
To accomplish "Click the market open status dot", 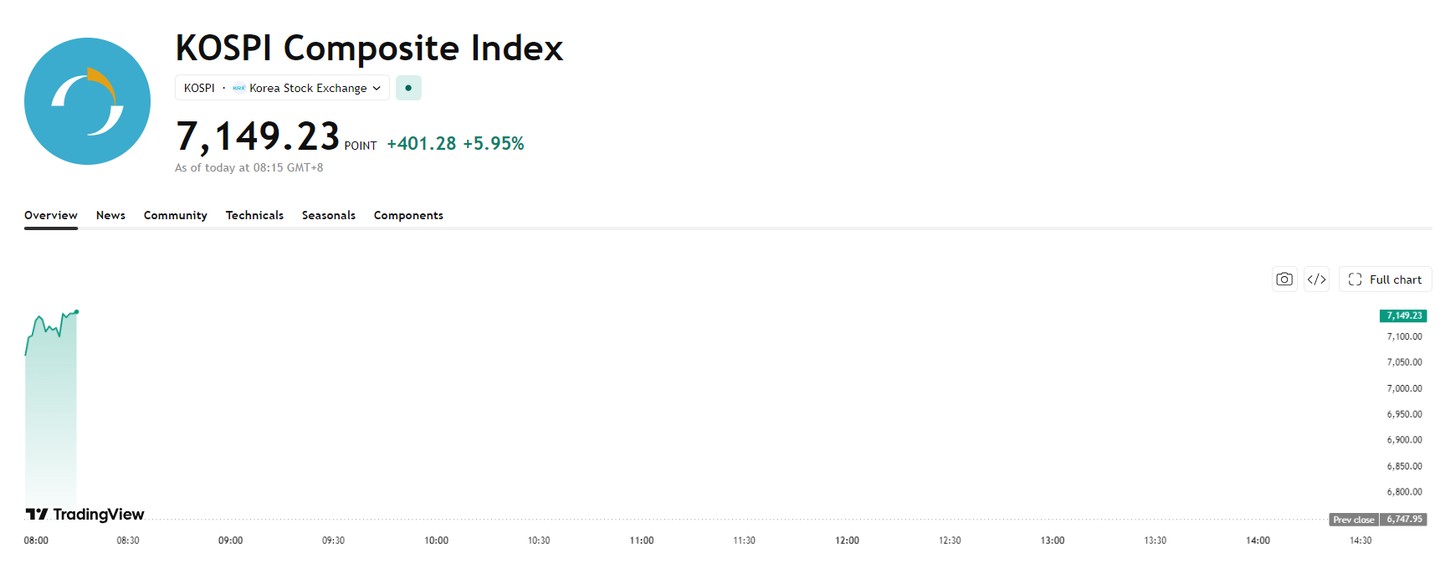I will click(x=408, y=88).
